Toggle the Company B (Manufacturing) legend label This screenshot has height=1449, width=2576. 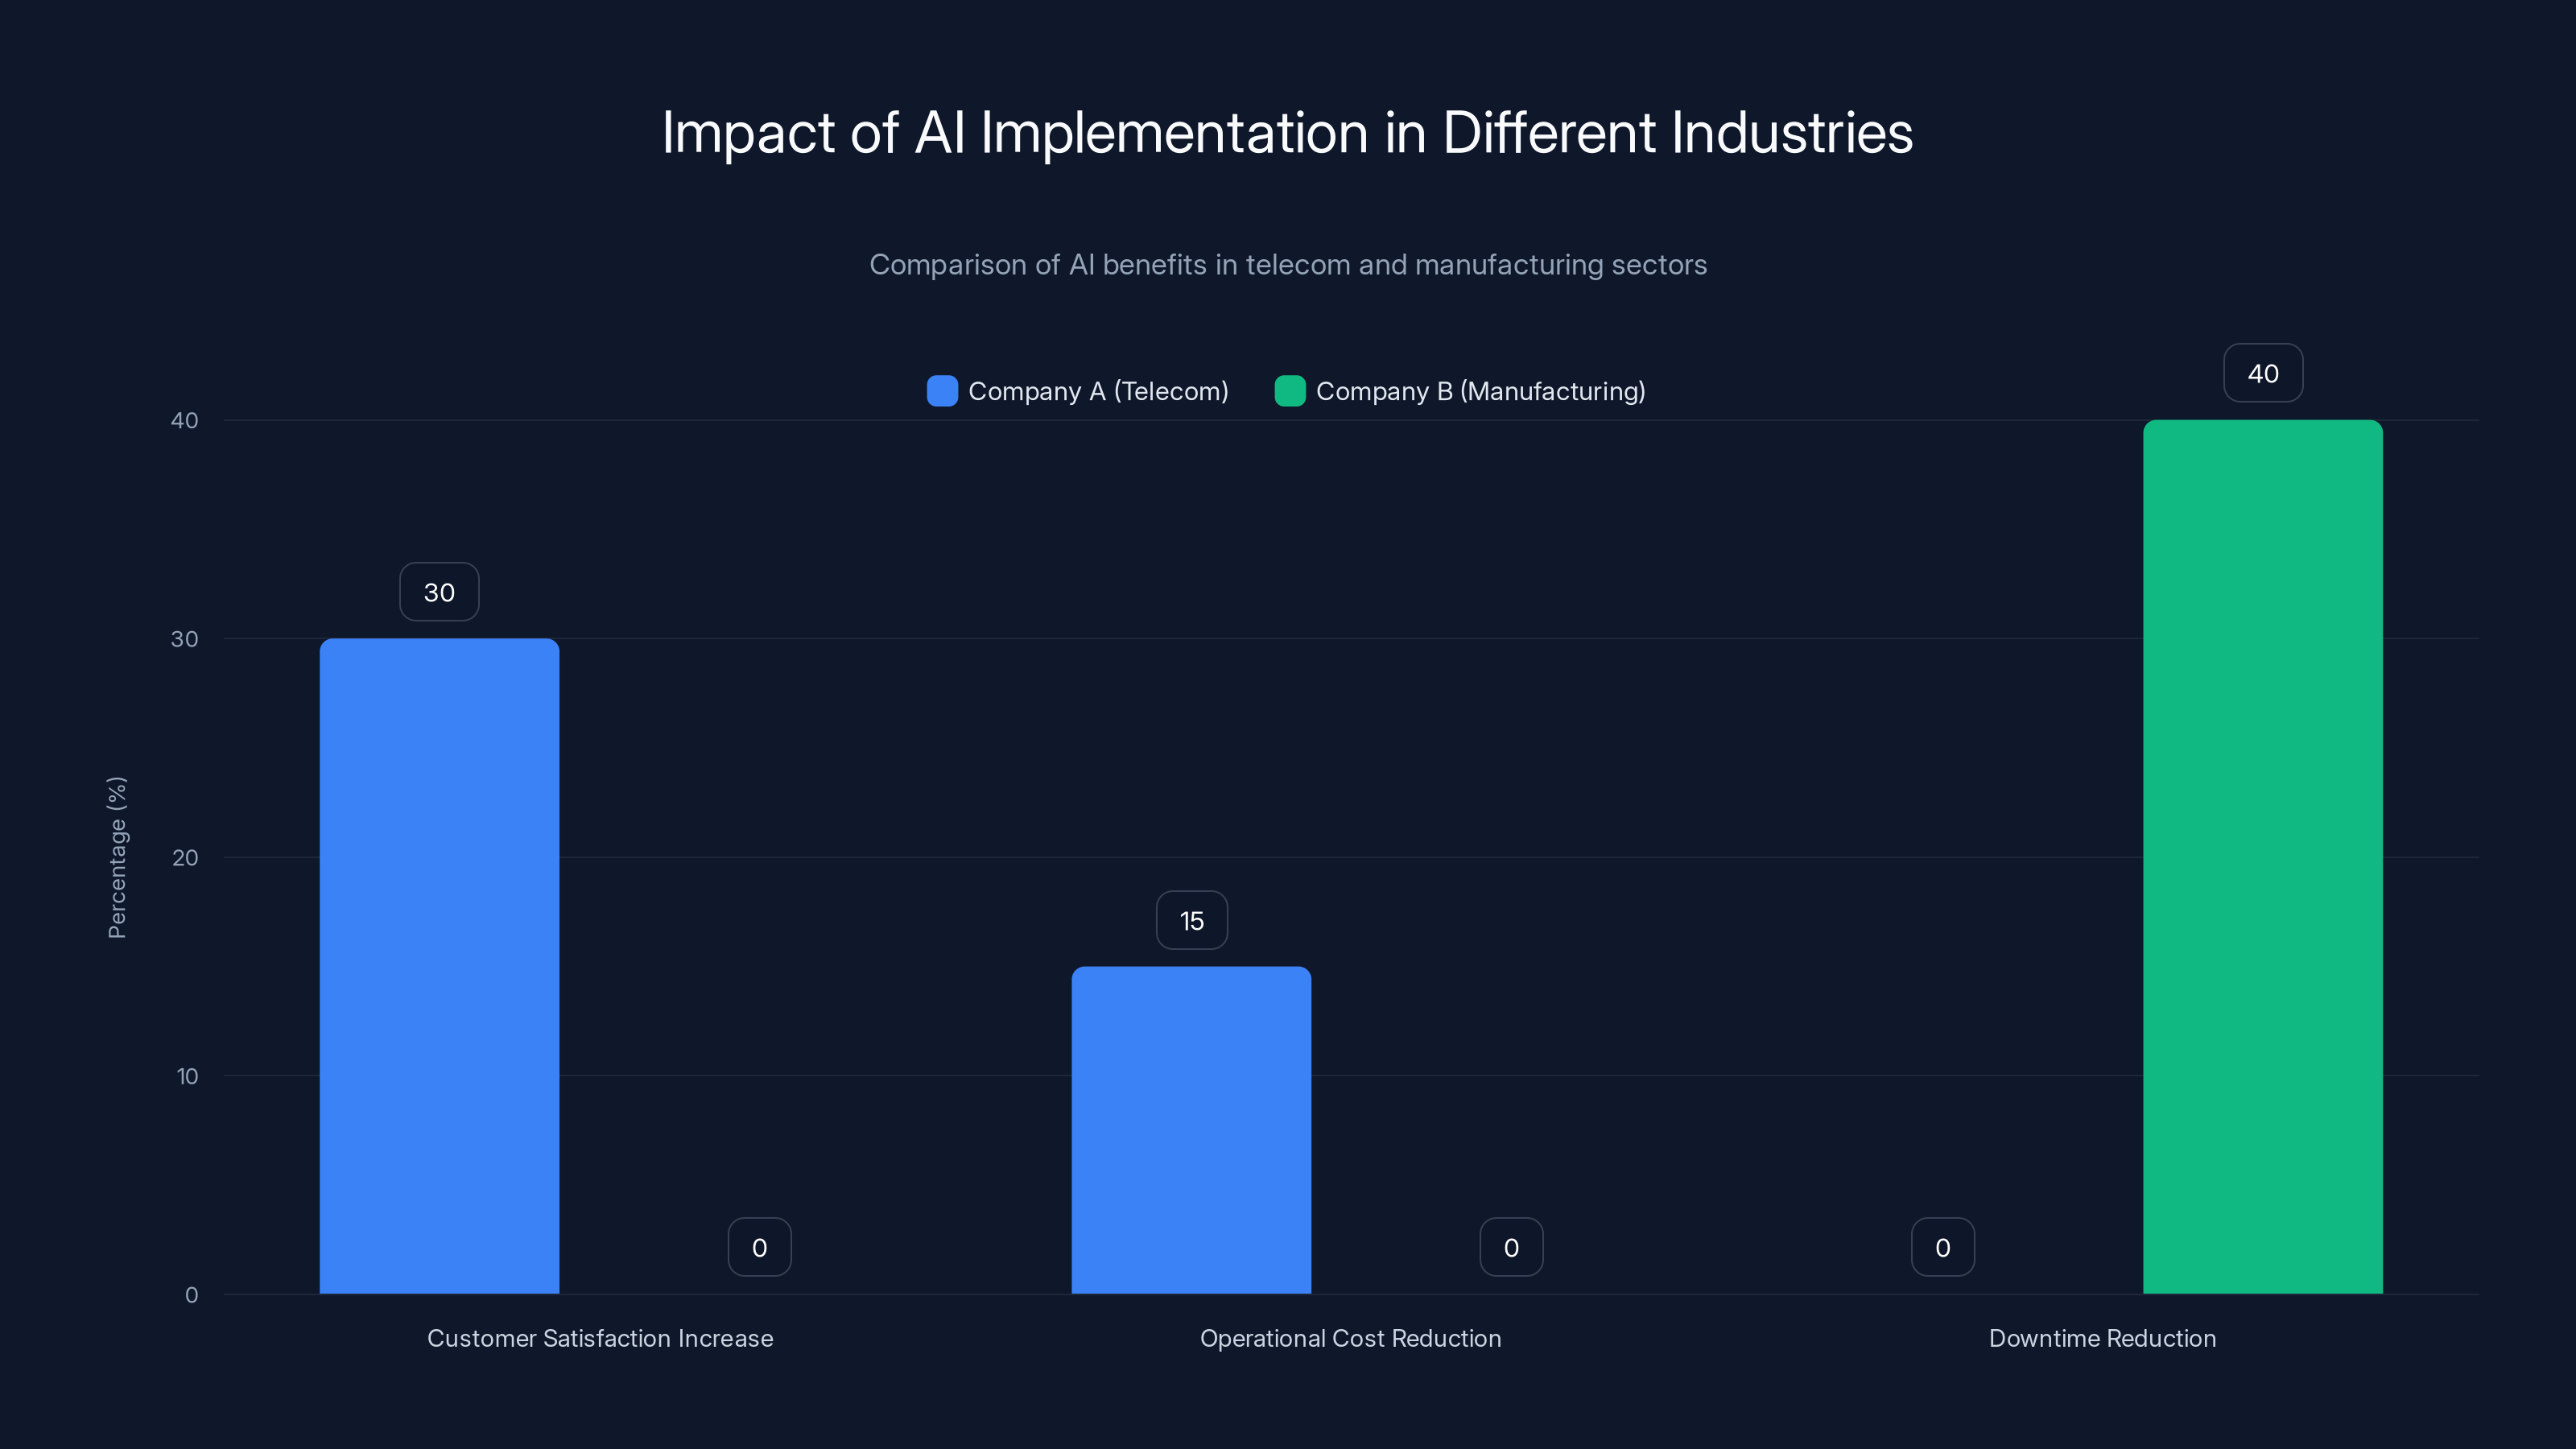tap(1480, 391)
